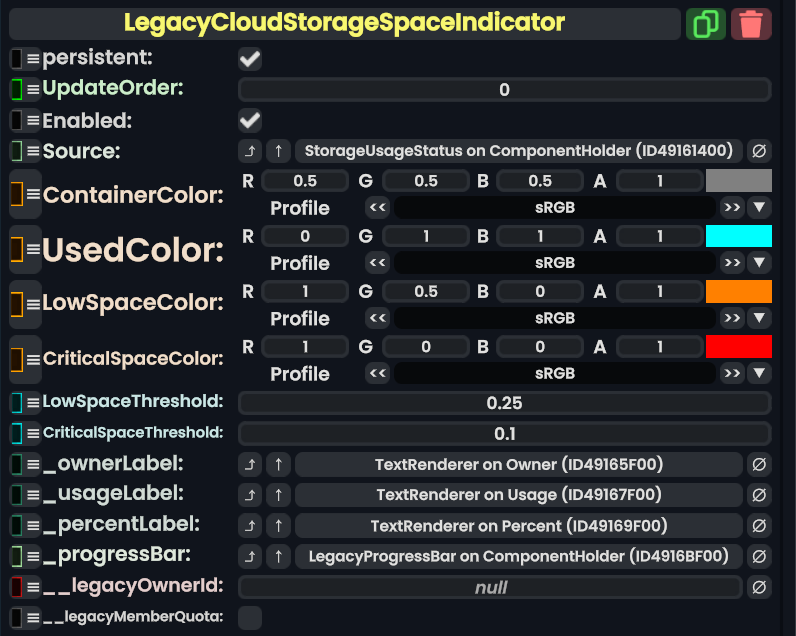
Task: Toggle the __legacyMemberQuota checkbox
Action: click(250, 617)
